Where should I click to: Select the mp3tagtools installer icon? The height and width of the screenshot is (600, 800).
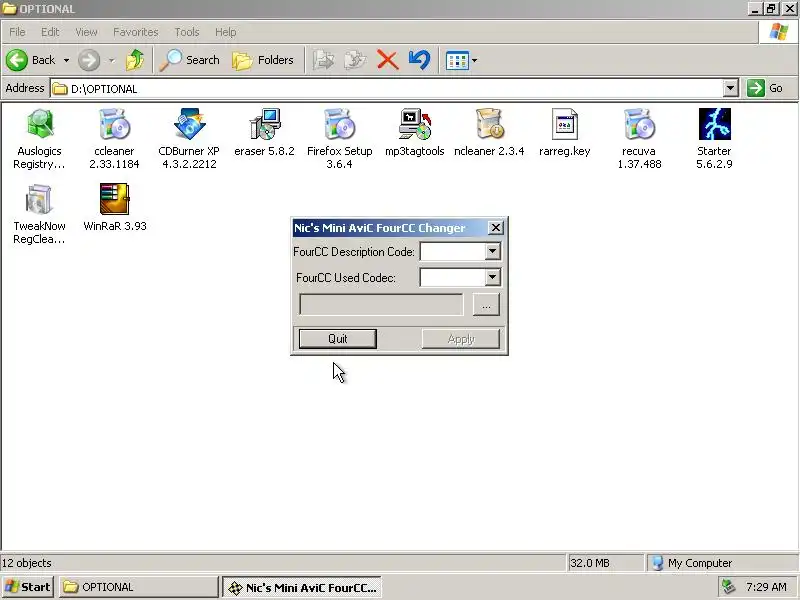click(x=415, y=124)
